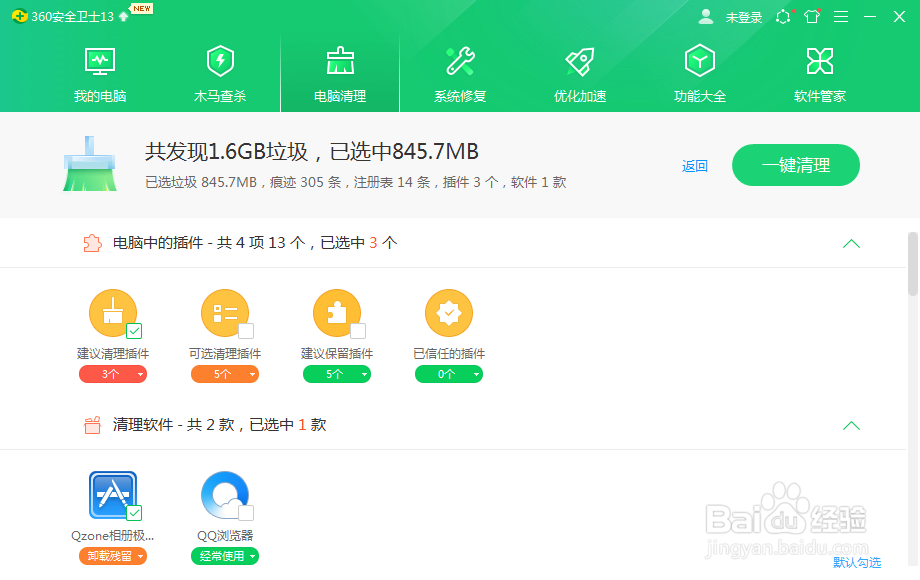Screen dimensions: 920x580
Task: Click the Qzone相册 app icon
Action: click(113, 495)
